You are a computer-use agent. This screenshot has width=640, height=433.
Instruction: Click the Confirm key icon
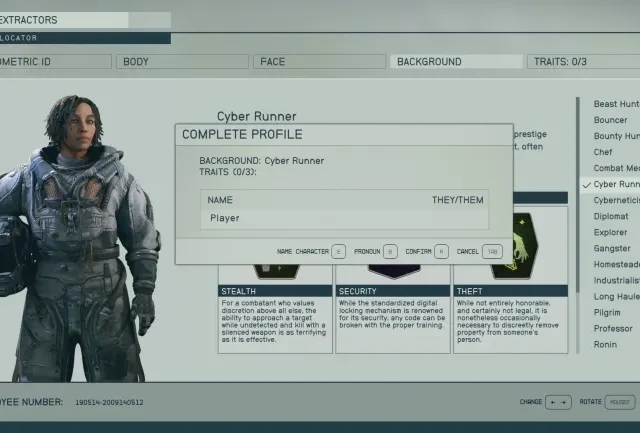443,251
